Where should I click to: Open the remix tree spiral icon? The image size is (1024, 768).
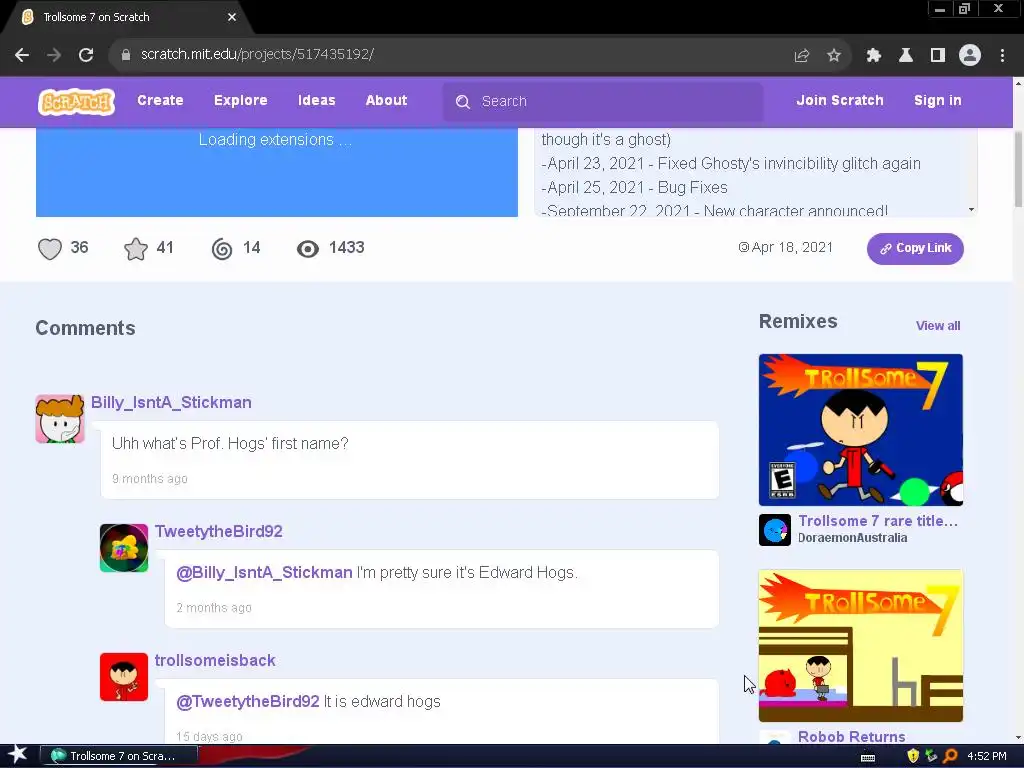click(x=222, y=249)
